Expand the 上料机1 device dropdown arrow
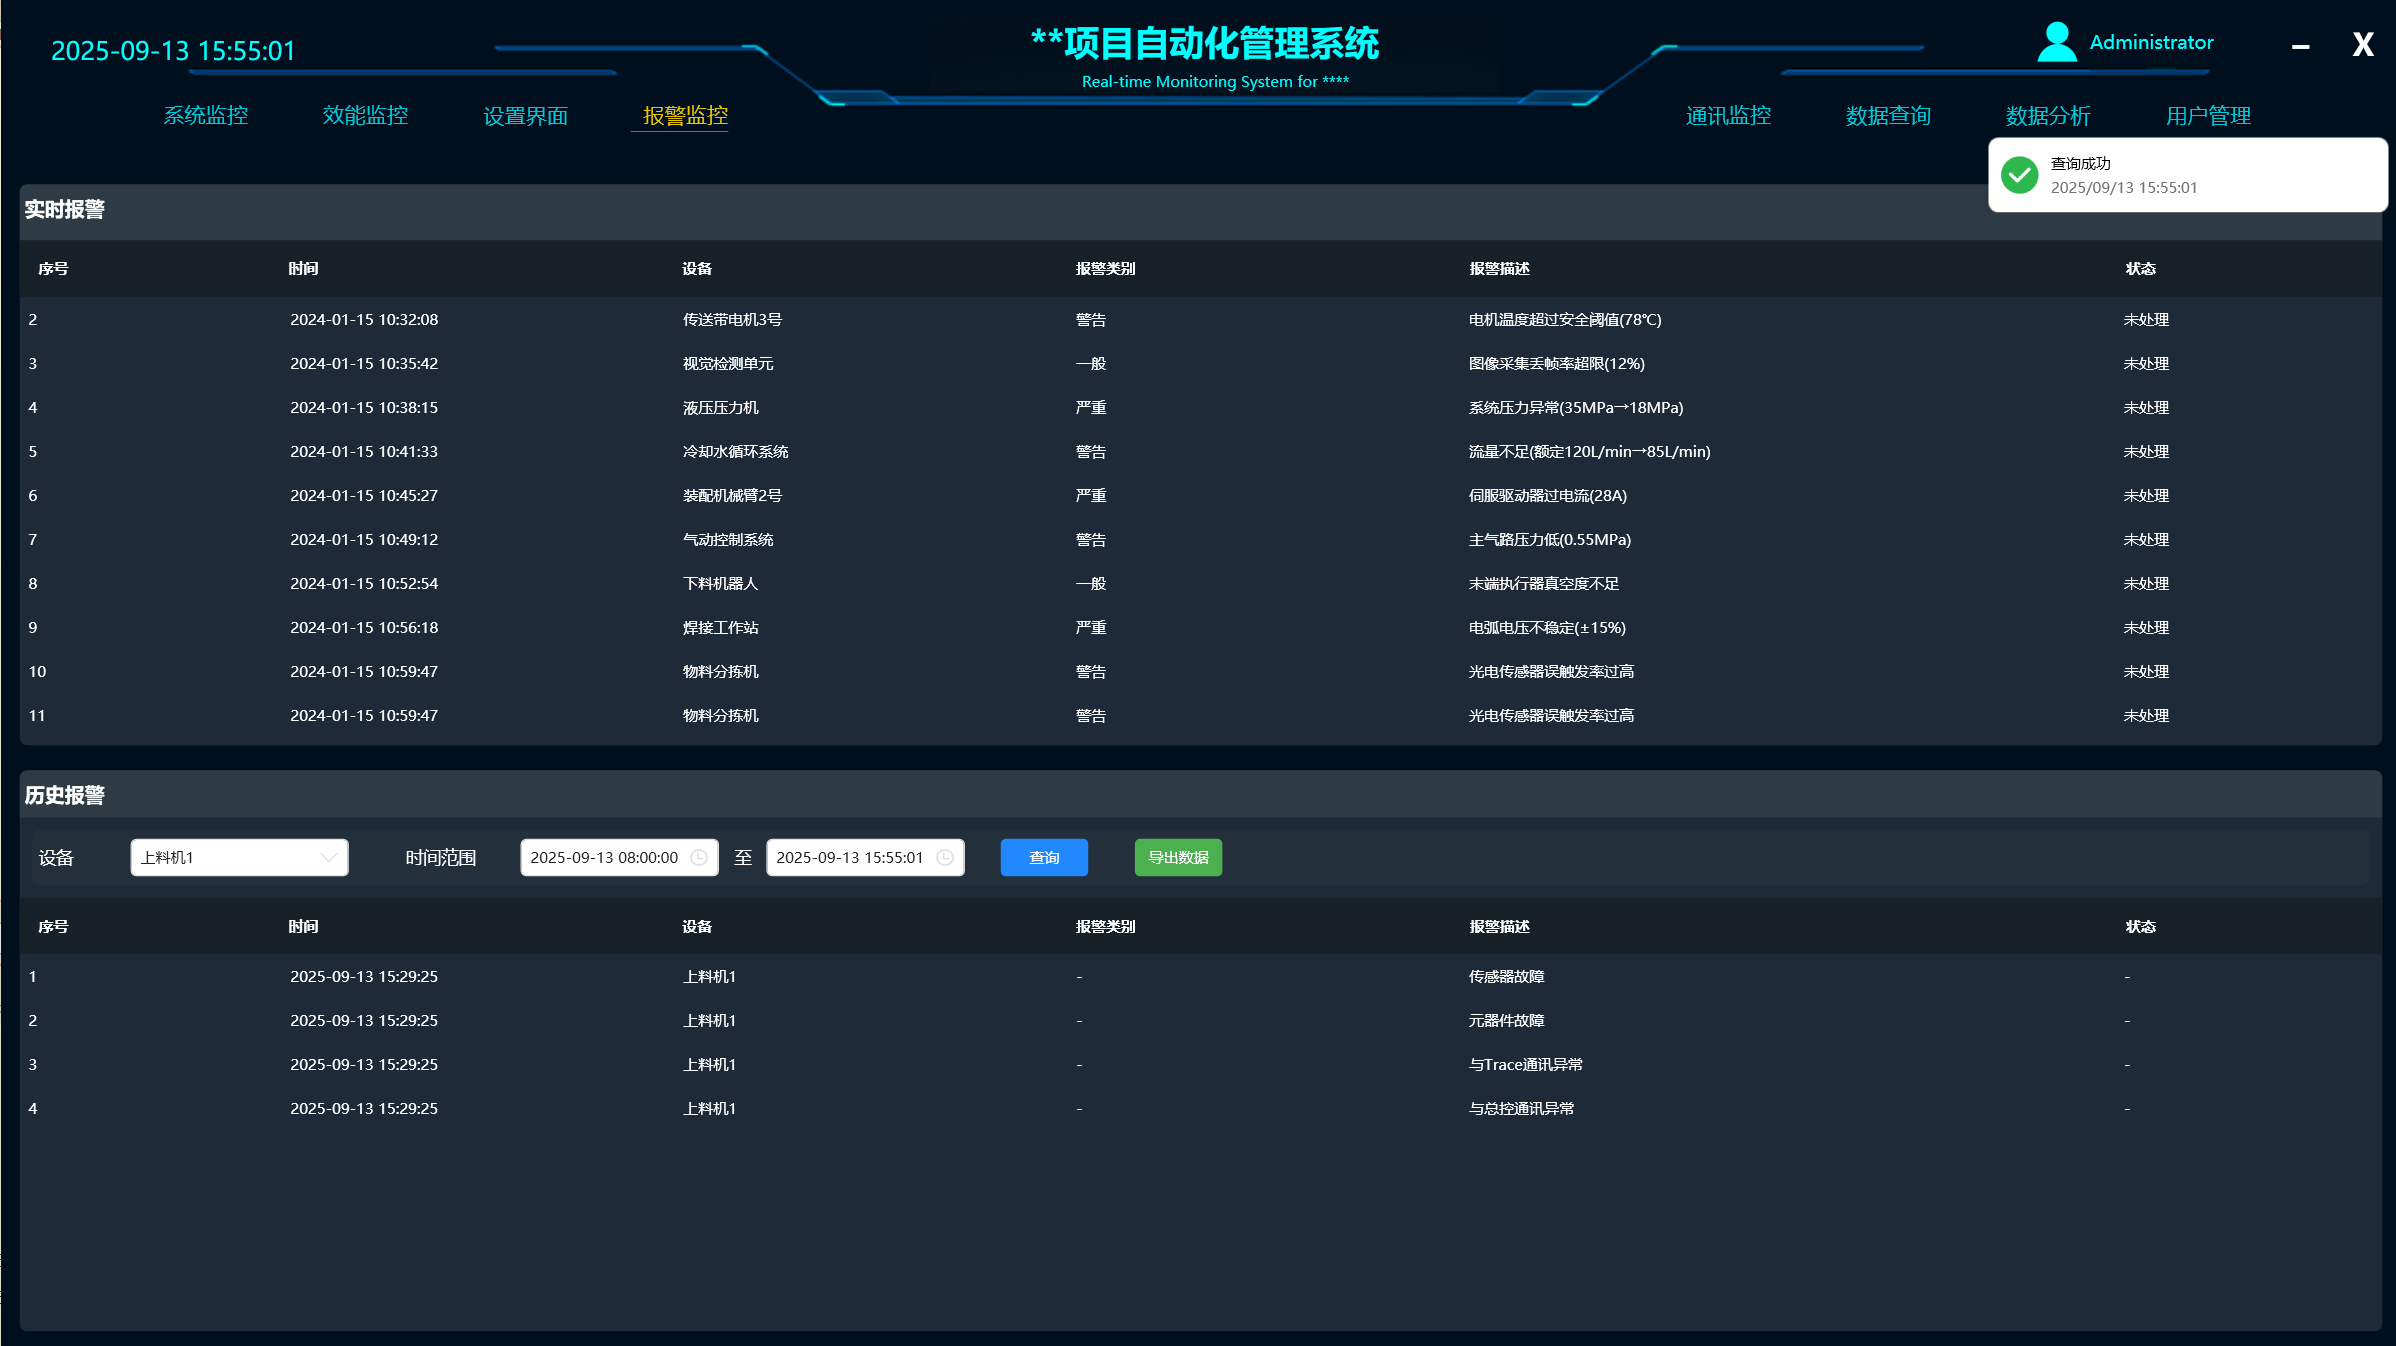 click(x=328, y=858)
